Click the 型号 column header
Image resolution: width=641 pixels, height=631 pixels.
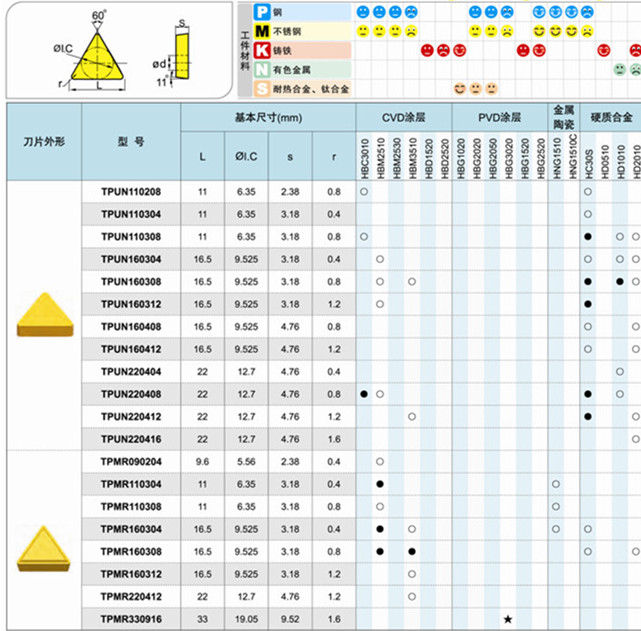coord(130,141)
